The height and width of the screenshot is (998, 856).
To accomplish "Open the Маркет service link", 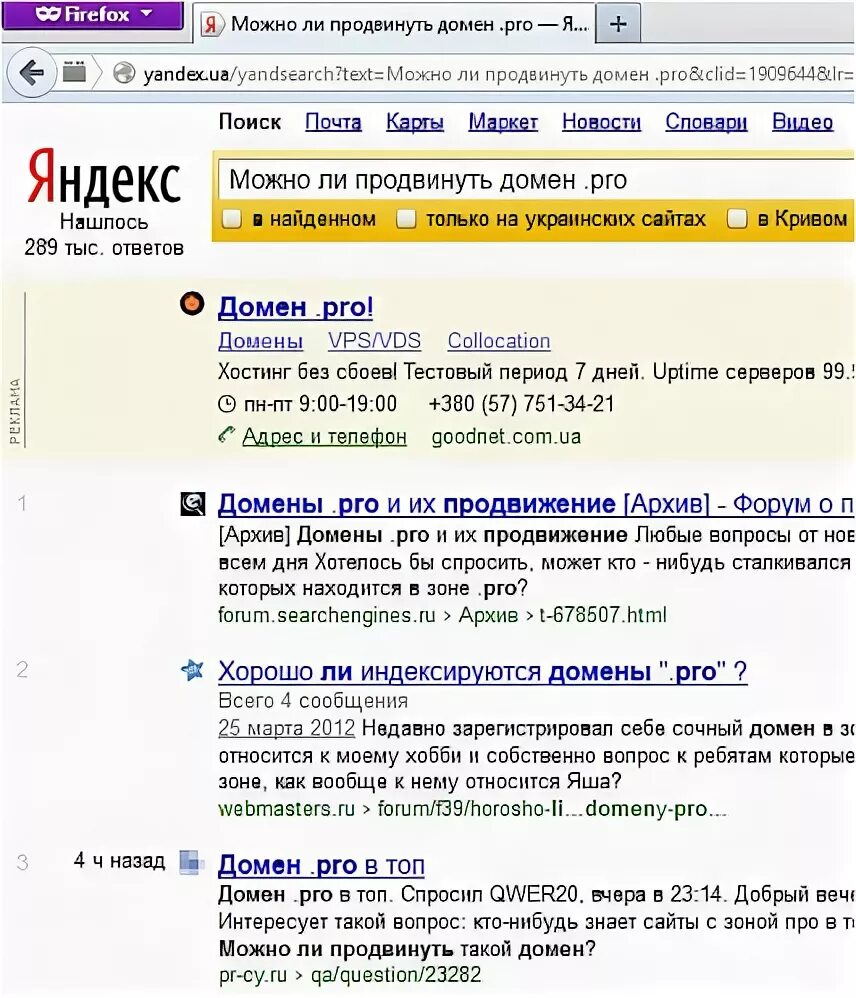I will 503,122.
